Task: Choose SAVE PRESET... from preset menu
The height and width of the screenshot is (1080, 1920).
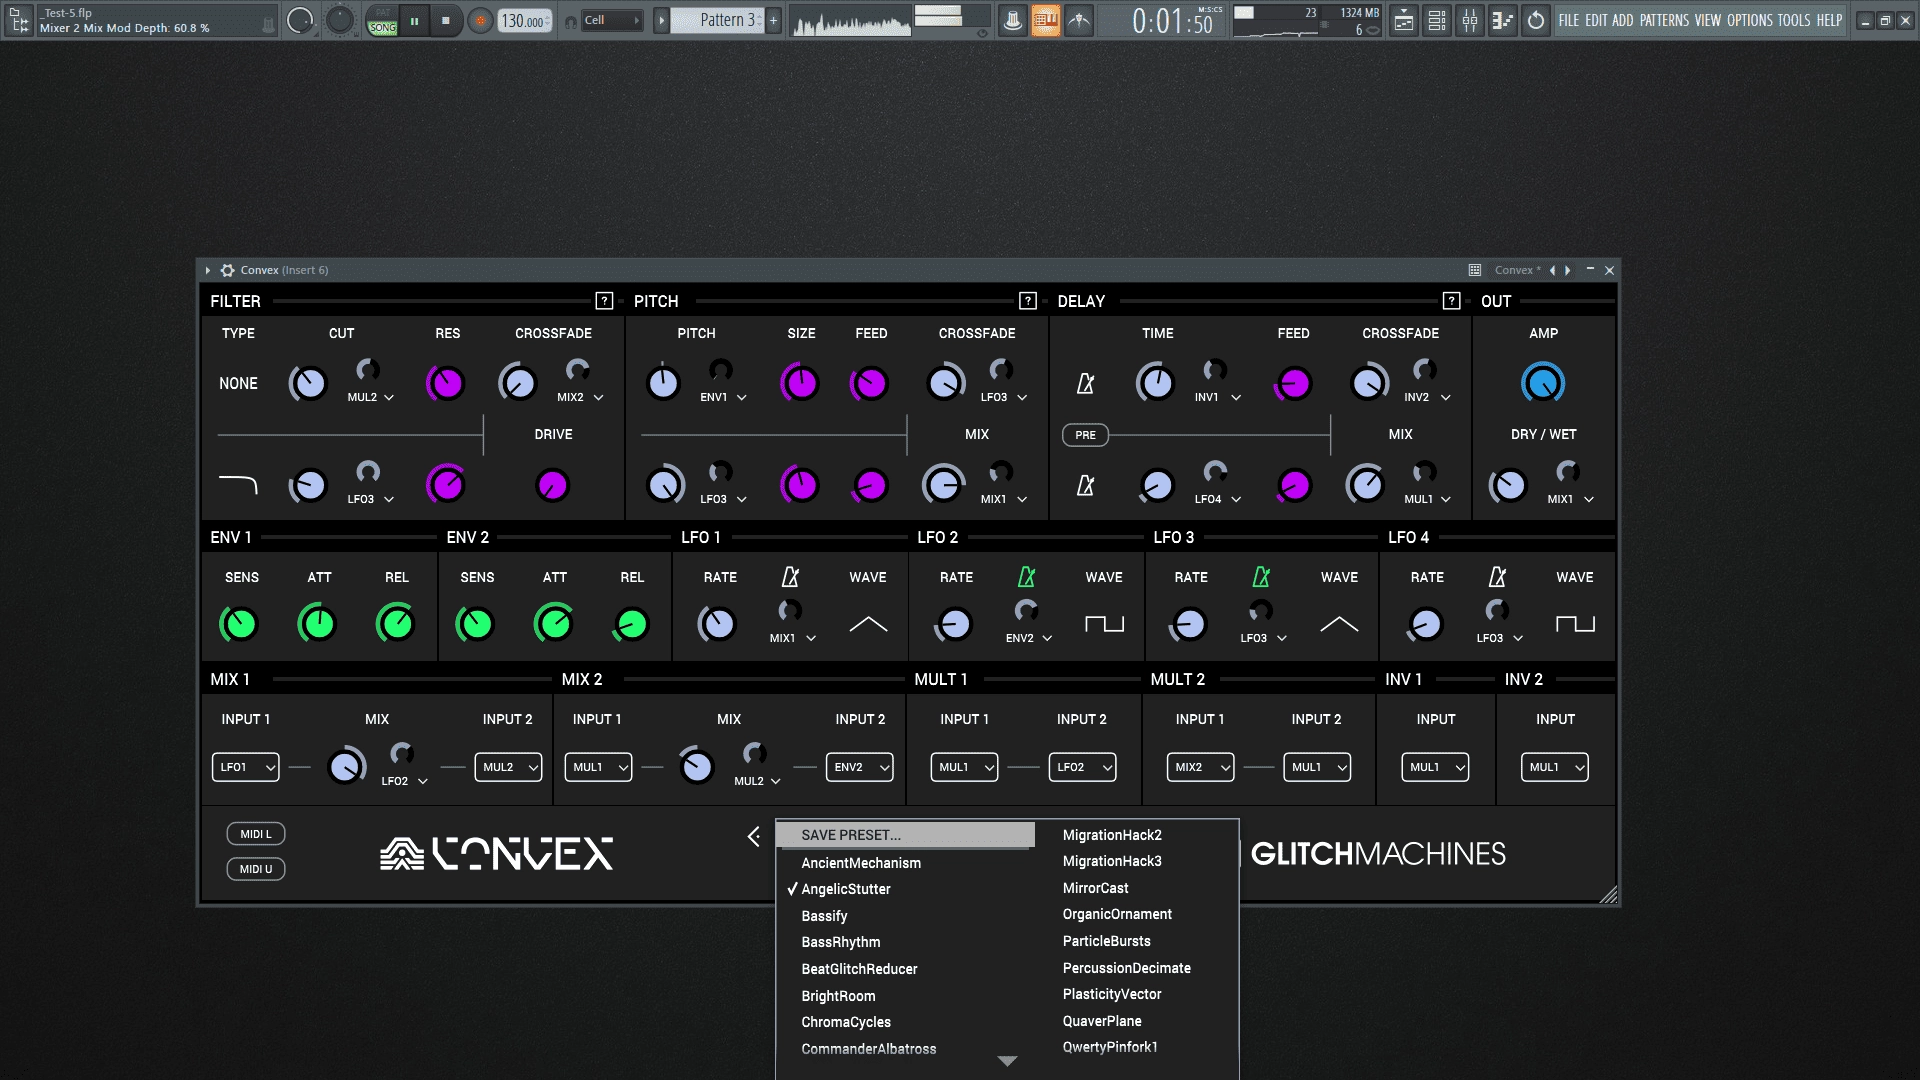Action: click(x=905, y=835)
